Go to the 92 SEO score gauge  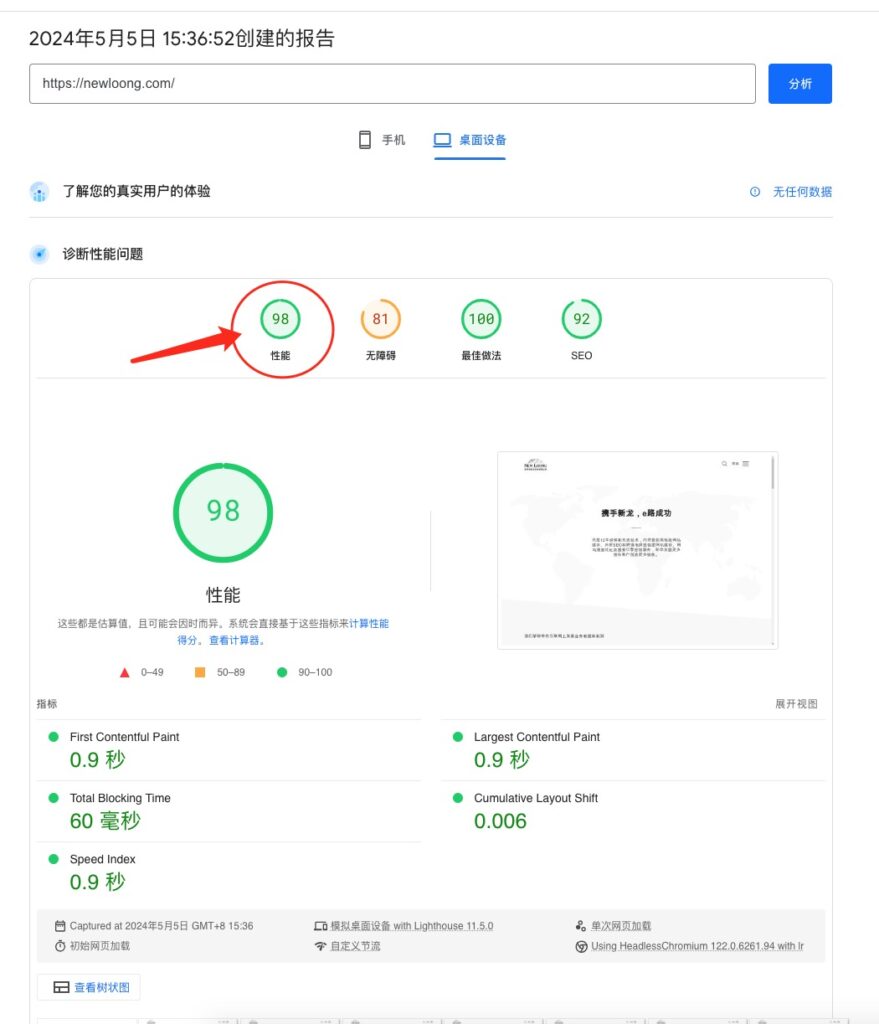pos(581,320)
